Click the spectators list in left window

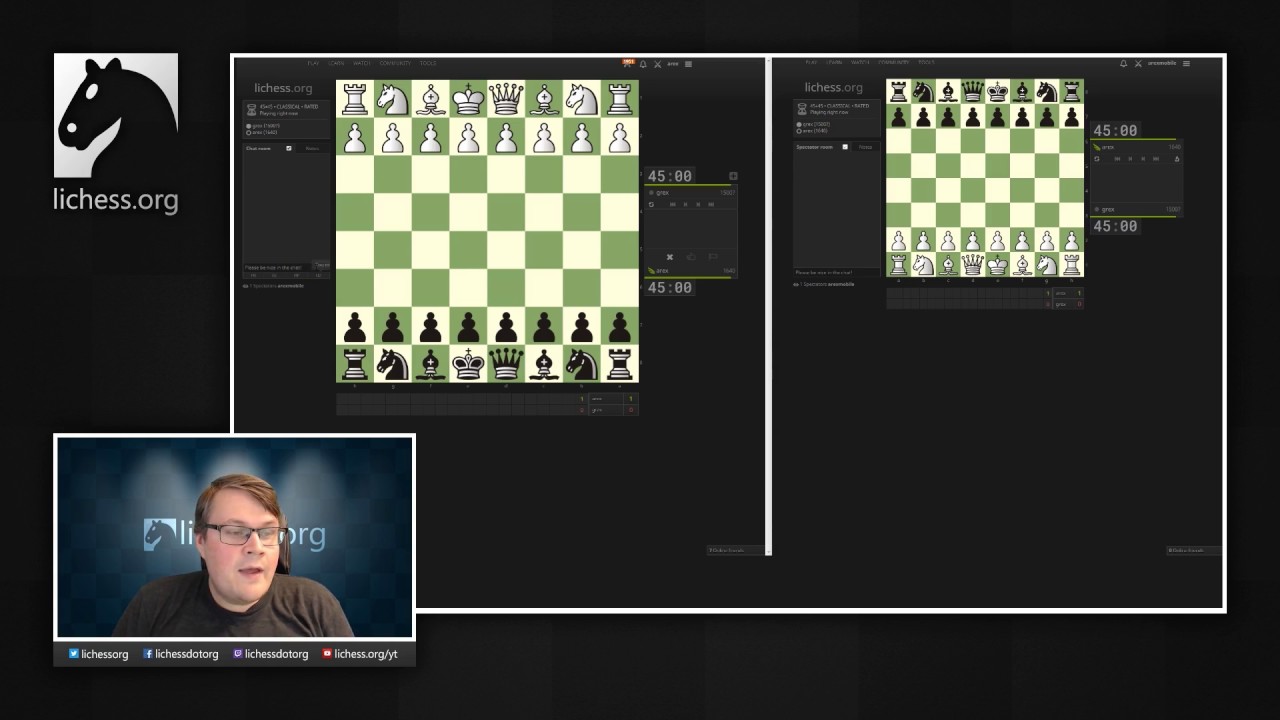pyautogui.click(x=273, y=286)
